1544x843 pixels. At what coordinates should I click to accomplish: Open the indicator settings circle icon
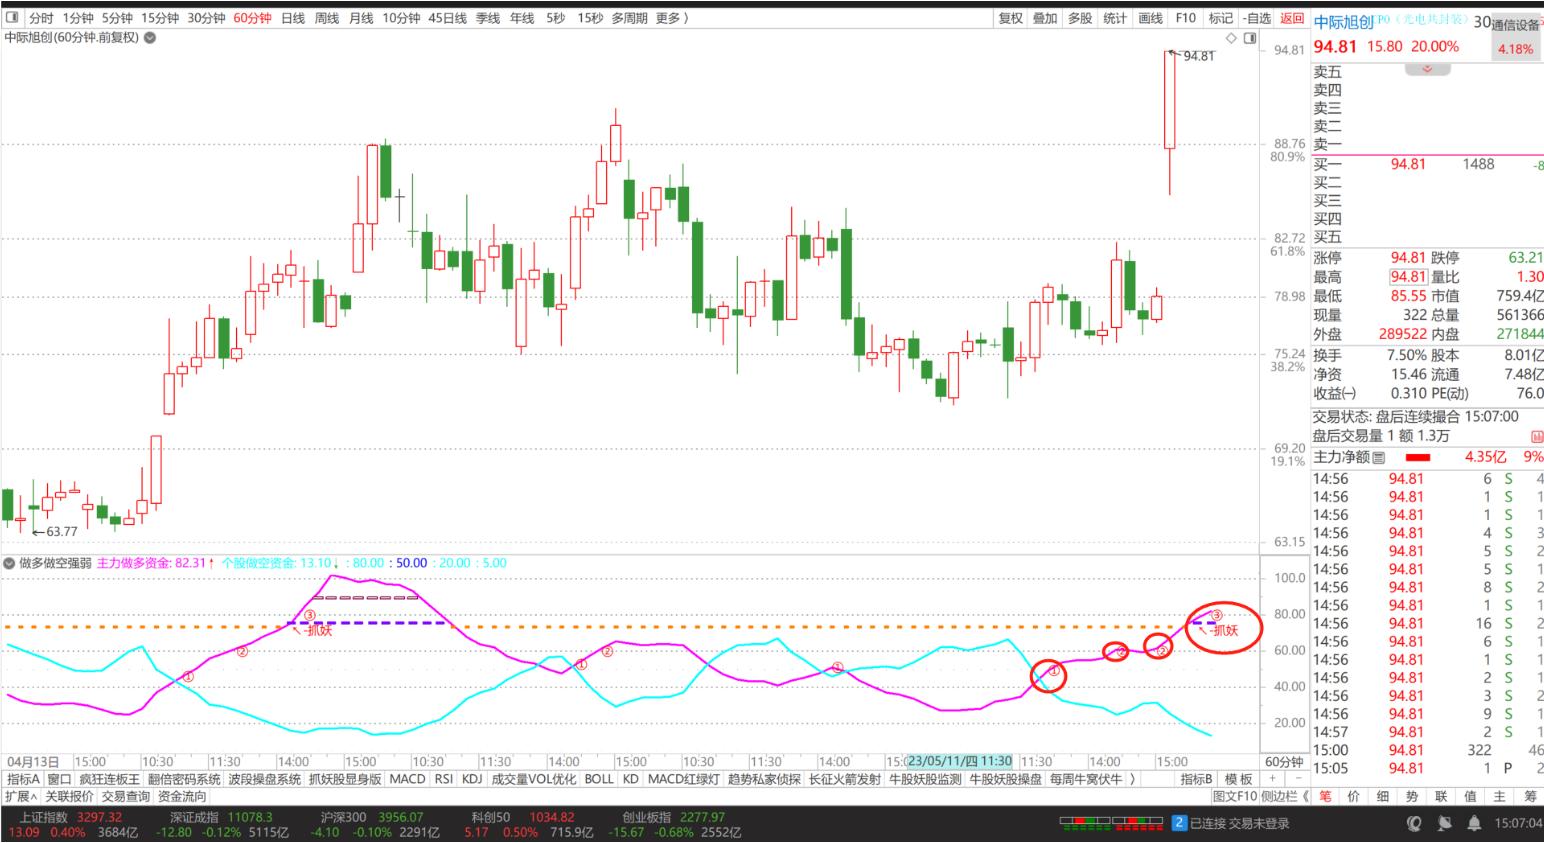point(9,563)
